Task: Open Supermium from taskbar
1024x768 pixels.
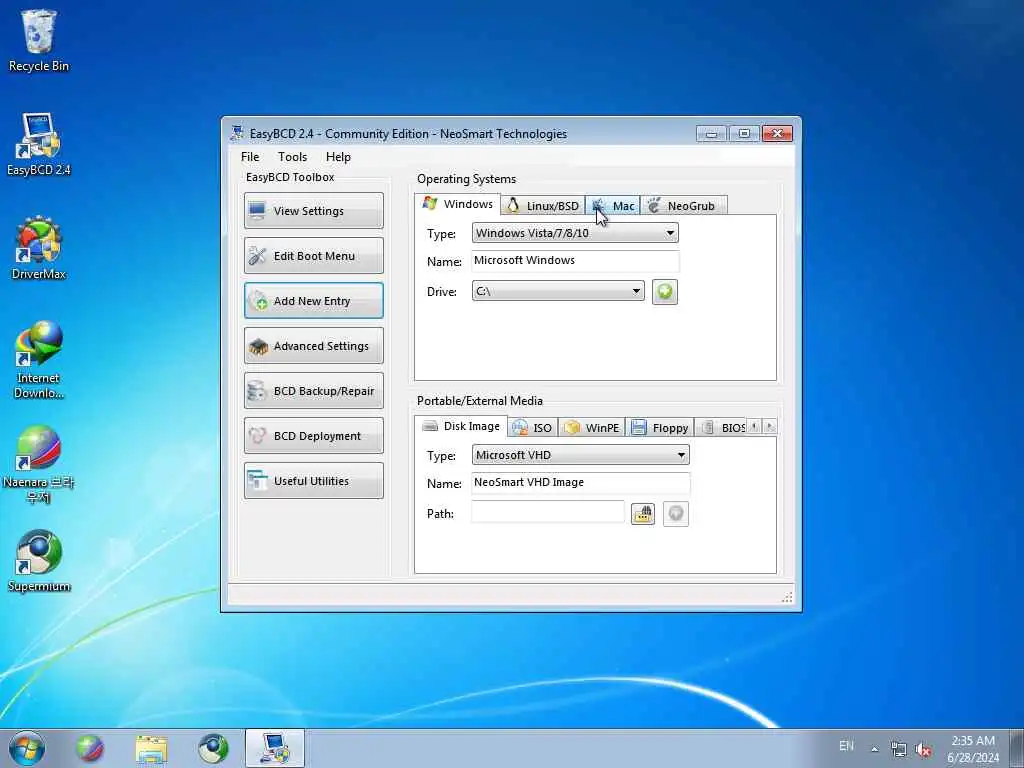Action: click(x=213, y=748)
